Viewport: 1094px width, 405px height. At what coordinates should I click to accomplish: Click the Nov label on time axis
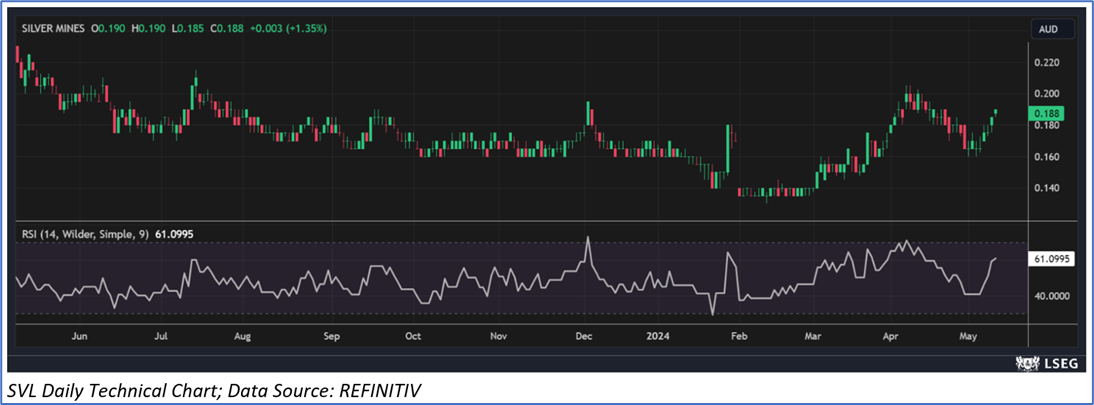[x=497, y=337]
